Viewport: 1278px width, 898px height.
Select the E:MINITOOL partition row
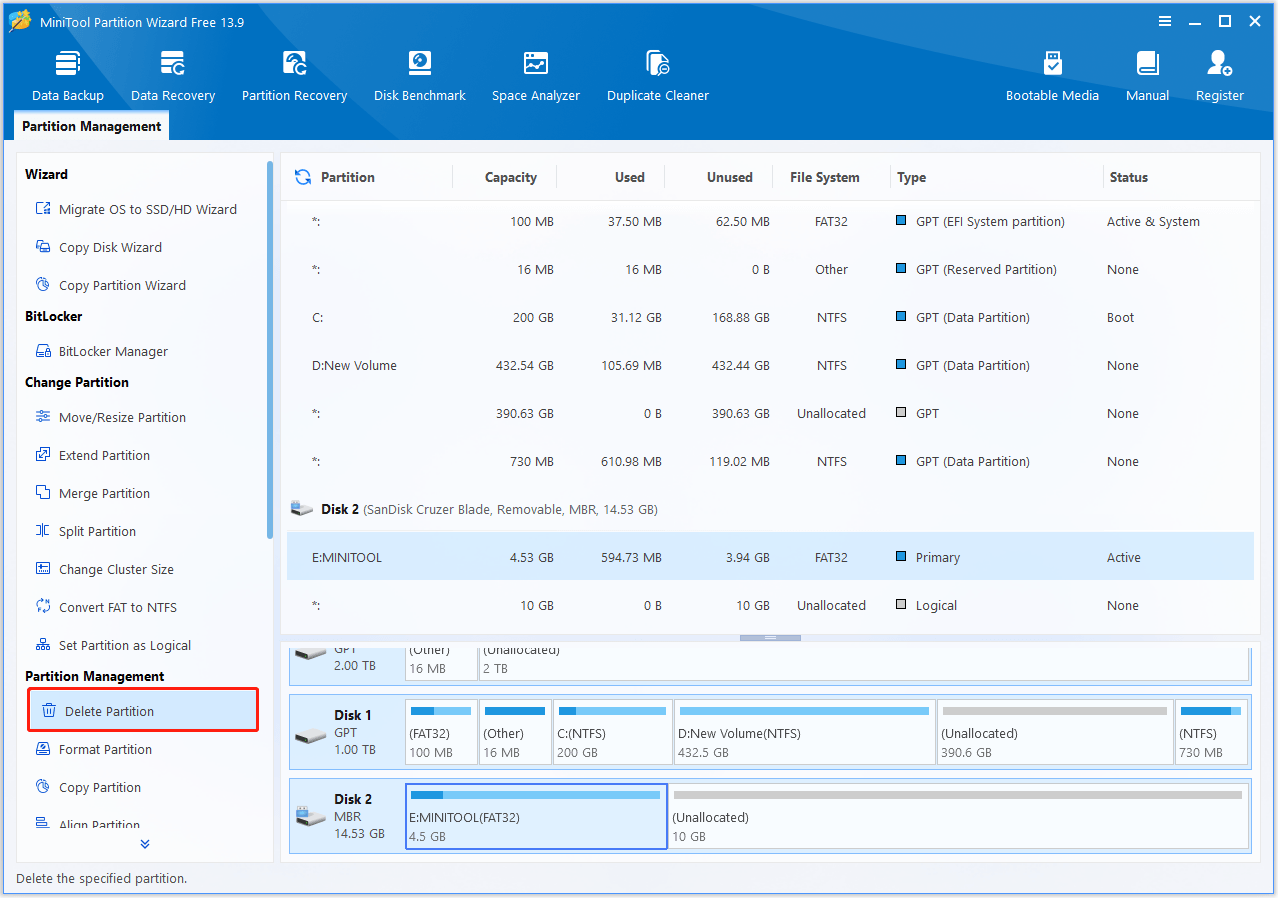770,557
